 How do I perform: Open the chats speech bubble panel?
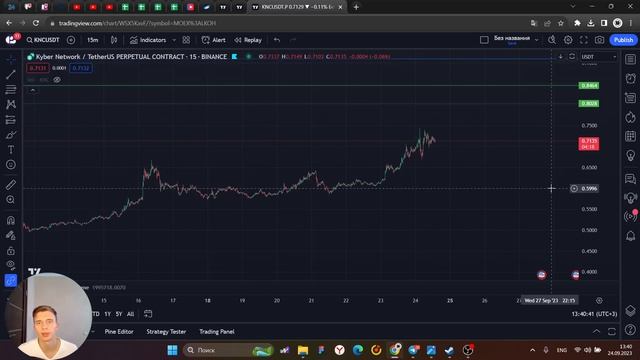631,179
